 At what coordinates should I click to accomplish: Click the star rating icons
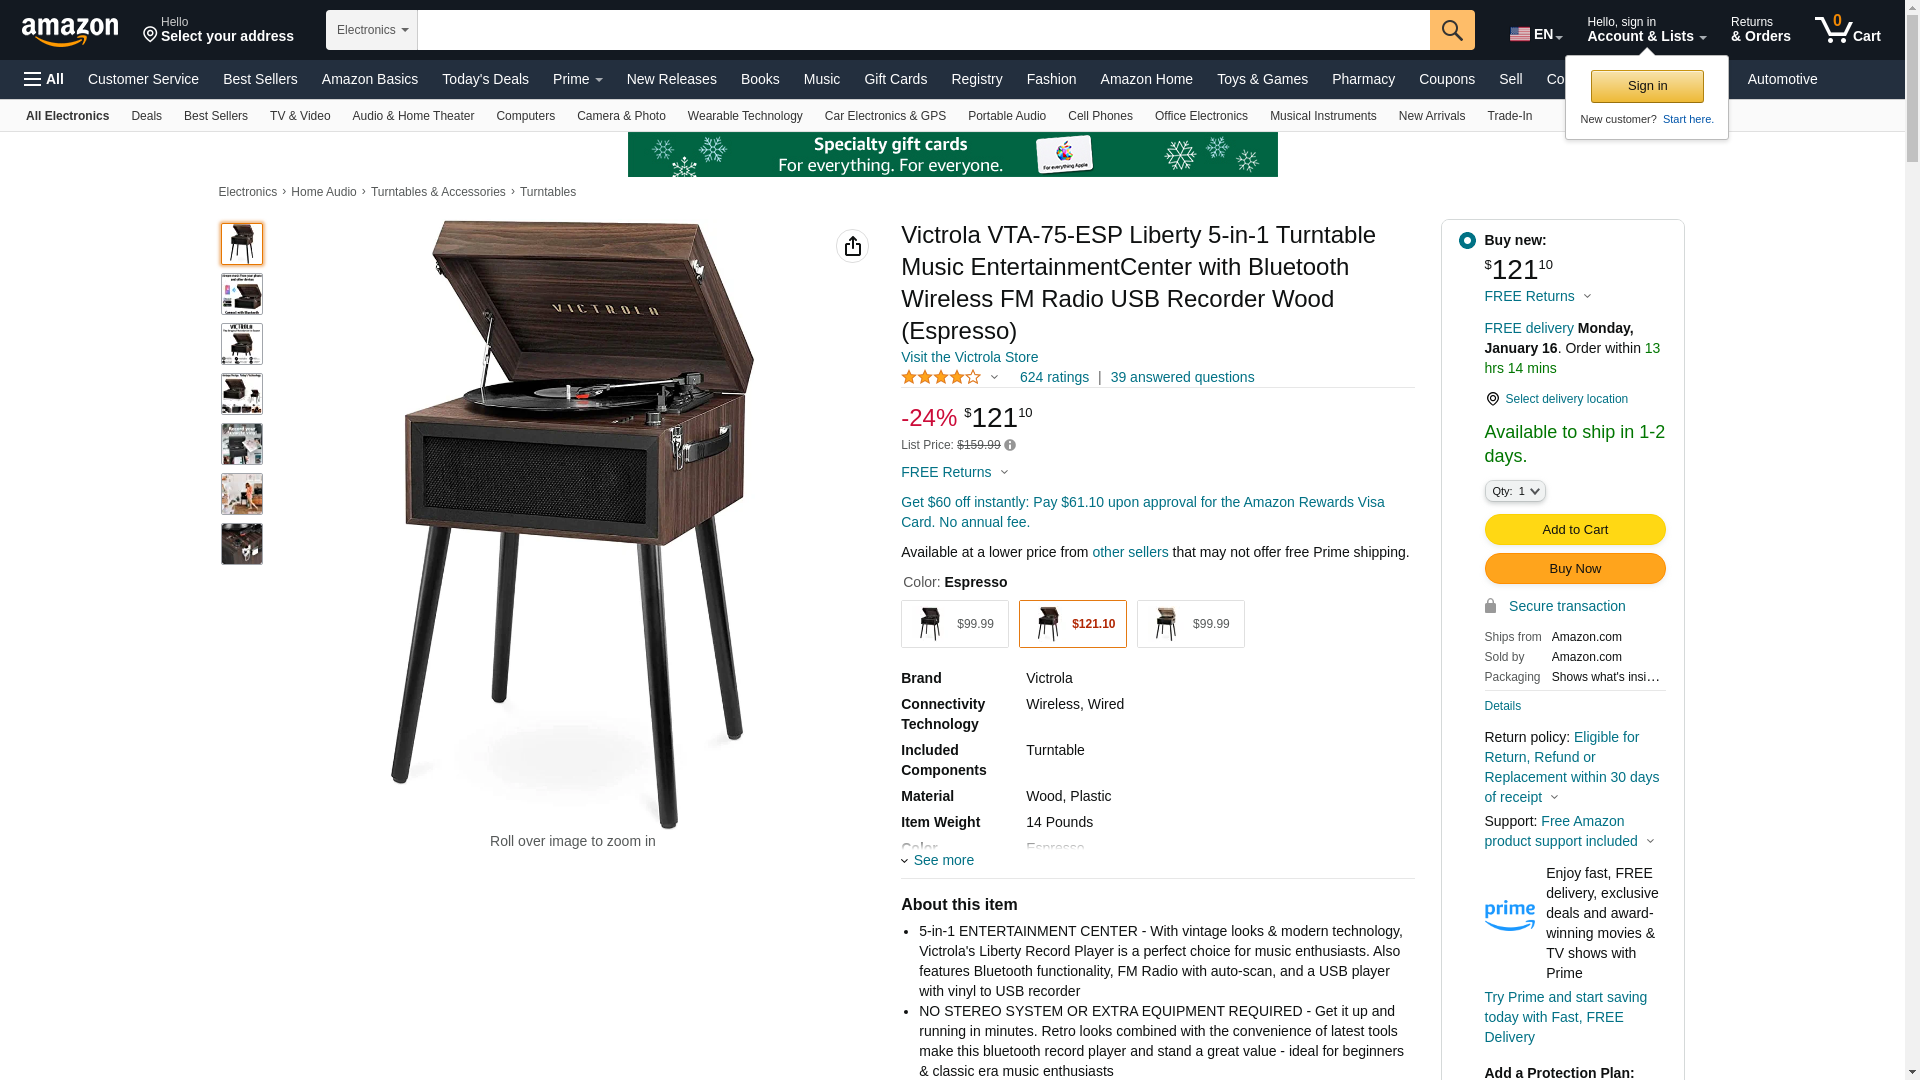pyautogui.click(x=941, y=377)
